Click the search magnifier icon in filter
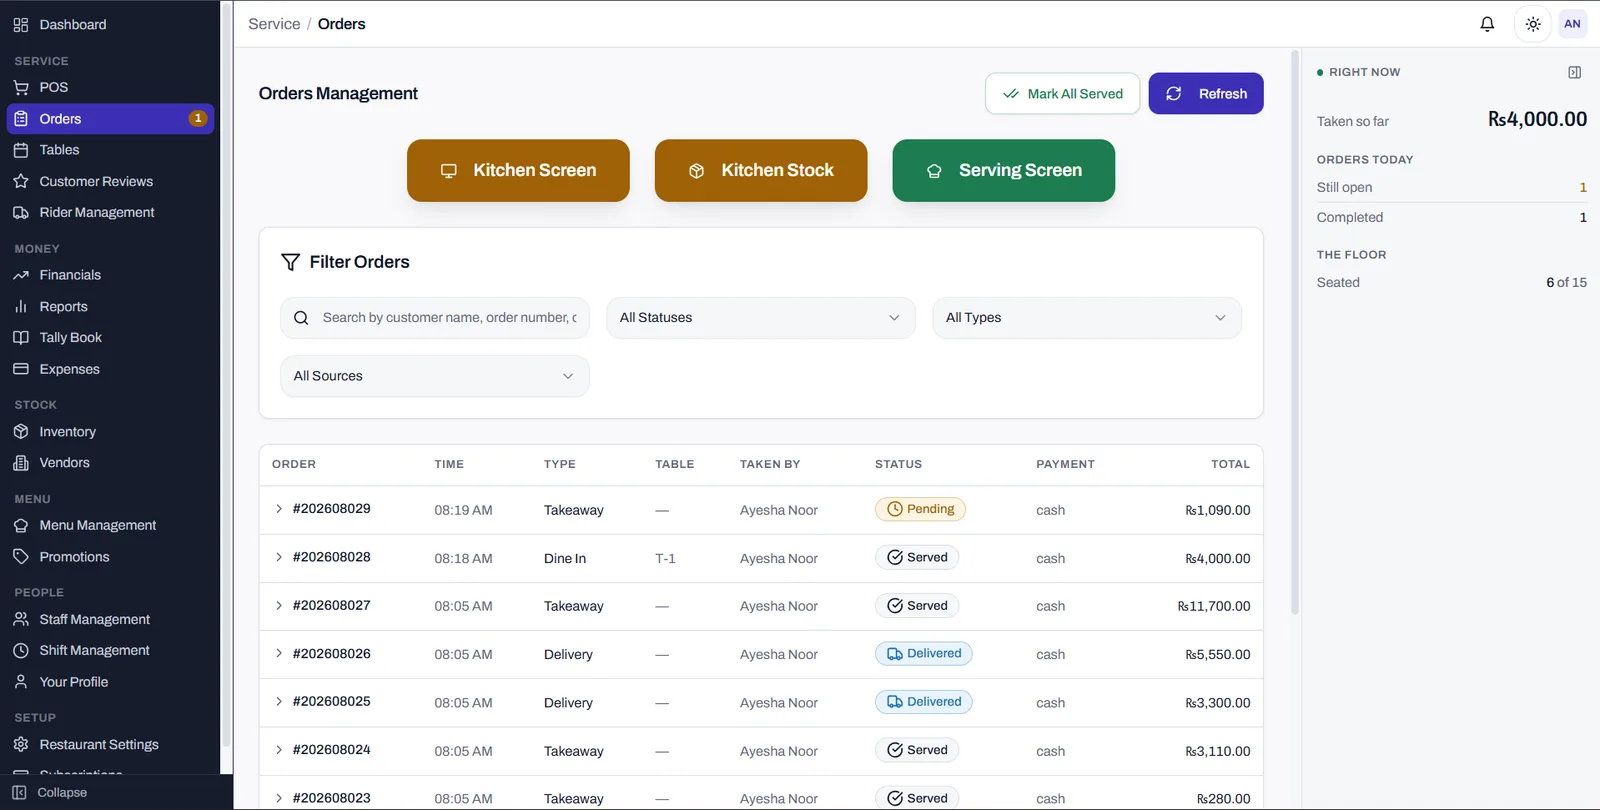This screenshot has height=810, width=1600. tap(301, 318)
